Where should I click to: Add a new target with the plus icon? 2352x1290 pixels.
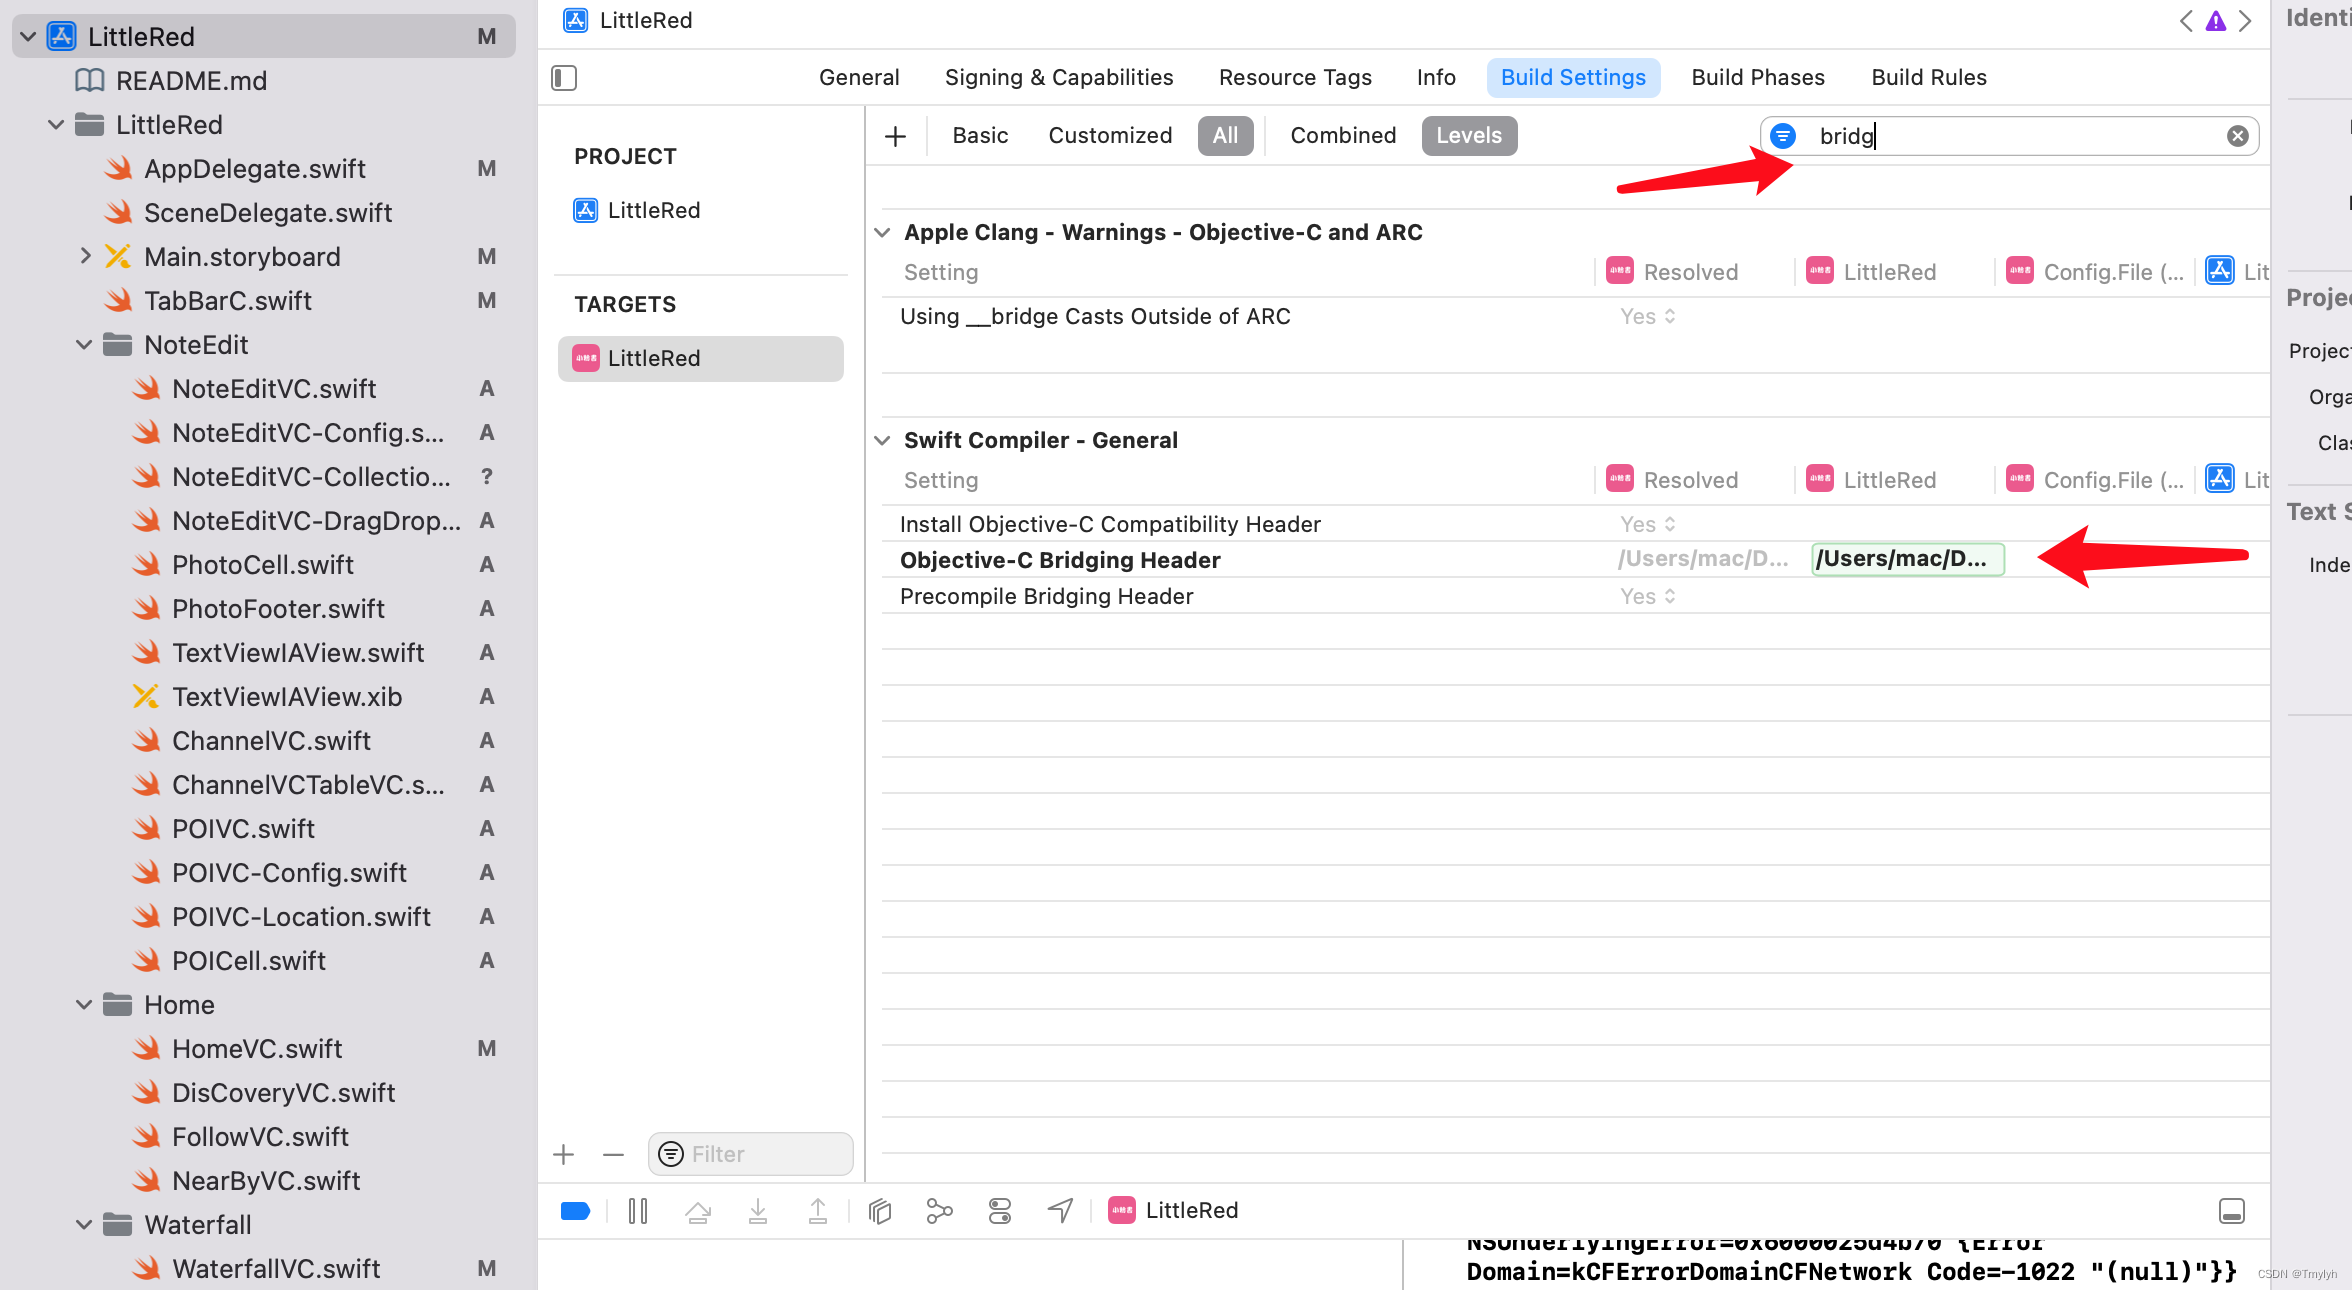[x=564, y=1155]
